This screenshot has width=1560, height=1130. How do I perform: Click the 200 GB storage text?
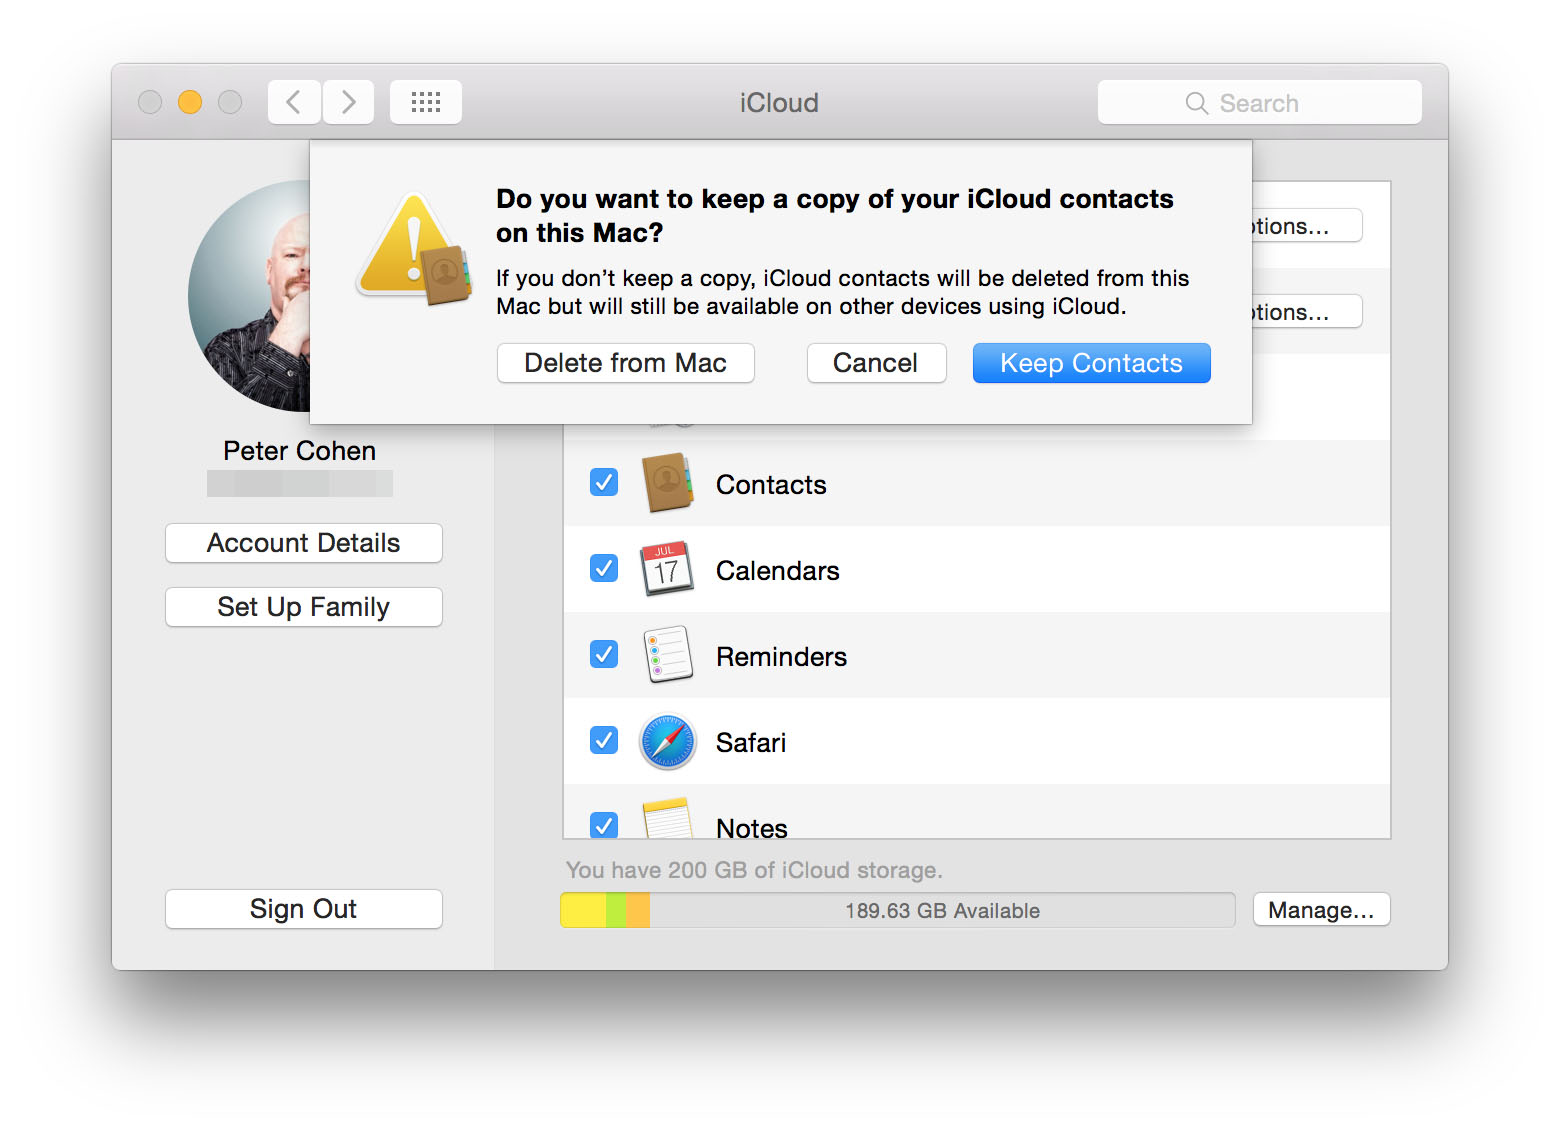click(x=754, y=870)
